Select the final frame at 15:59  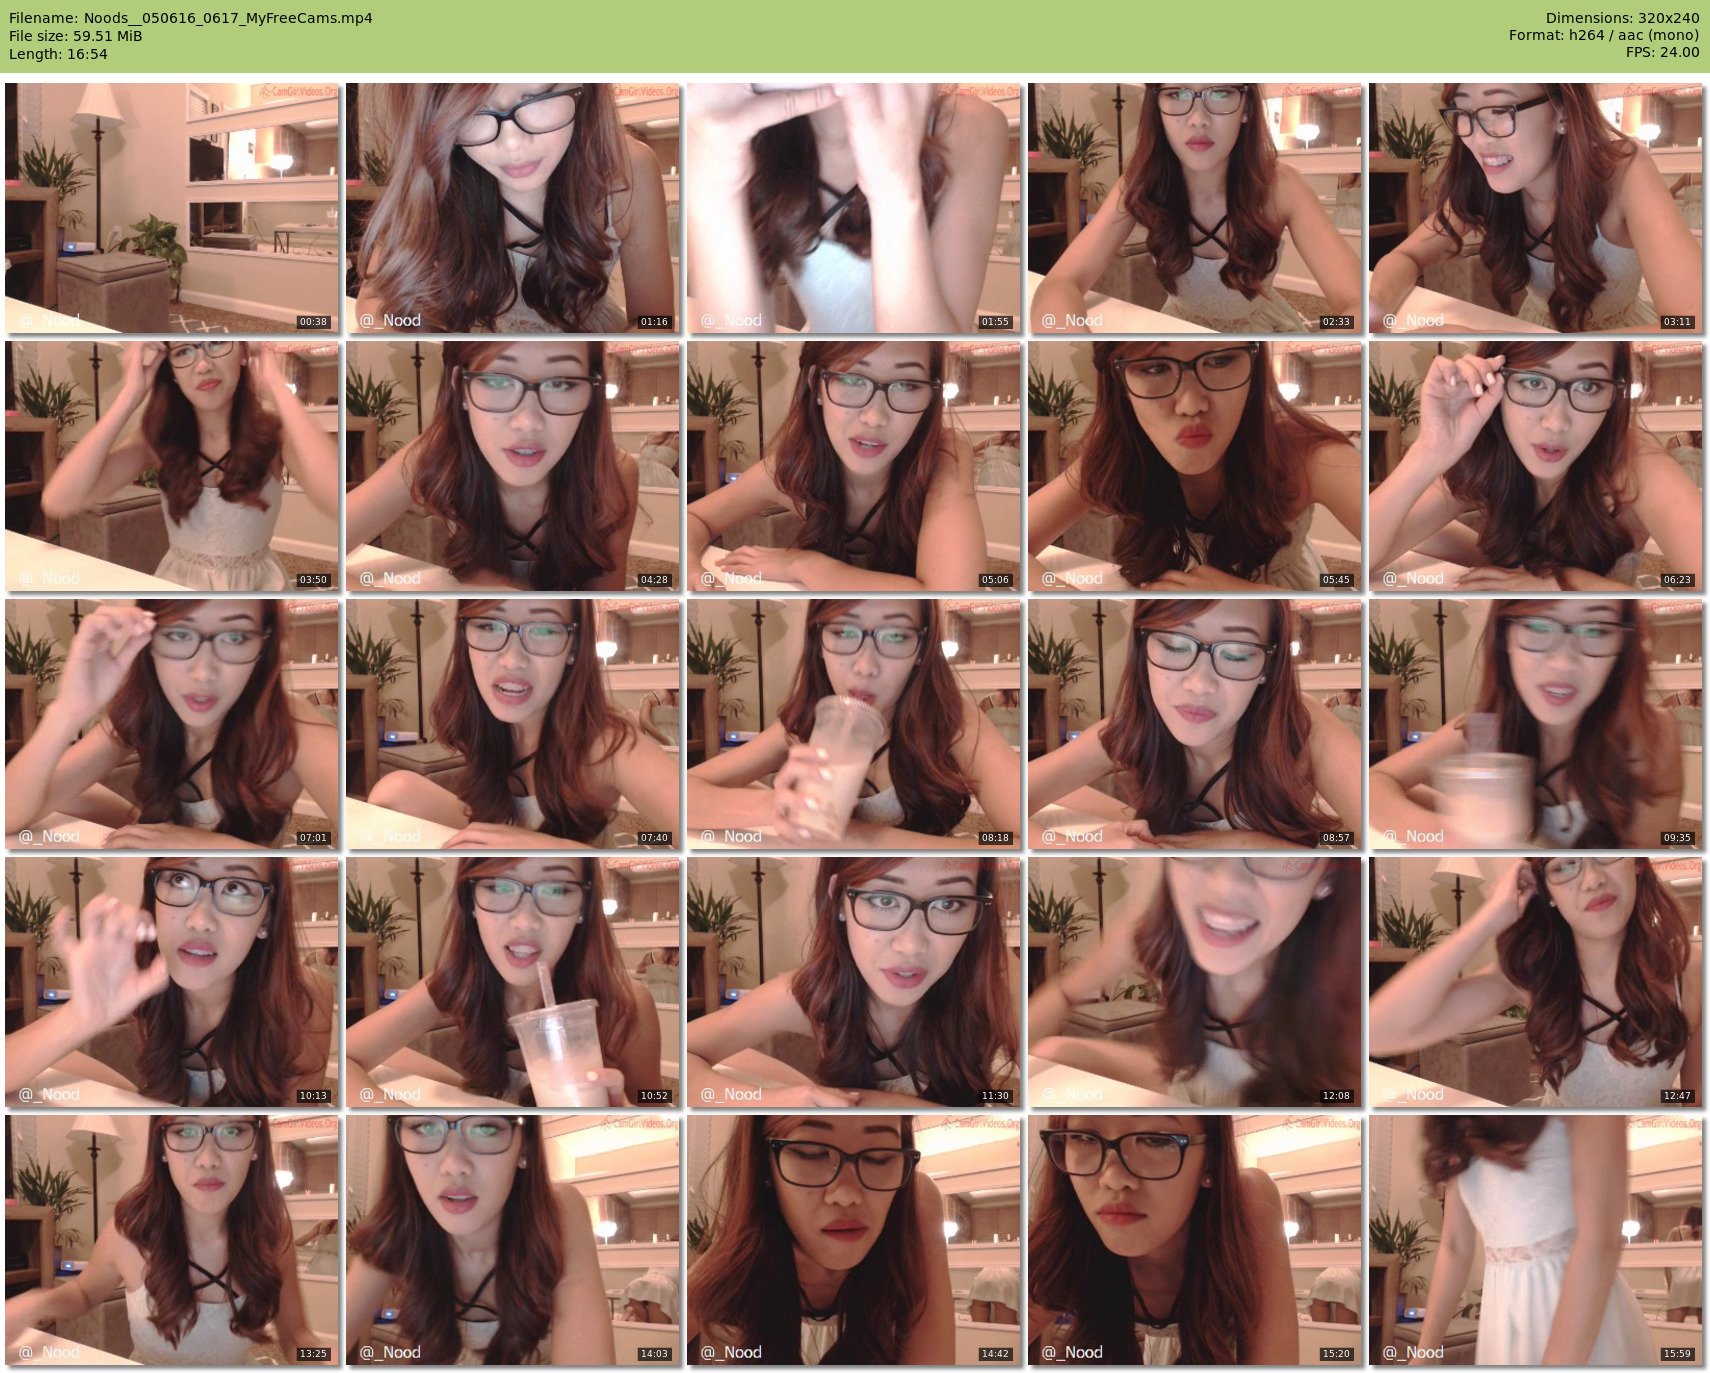pyautogui.click(x=1536, y=1240)
